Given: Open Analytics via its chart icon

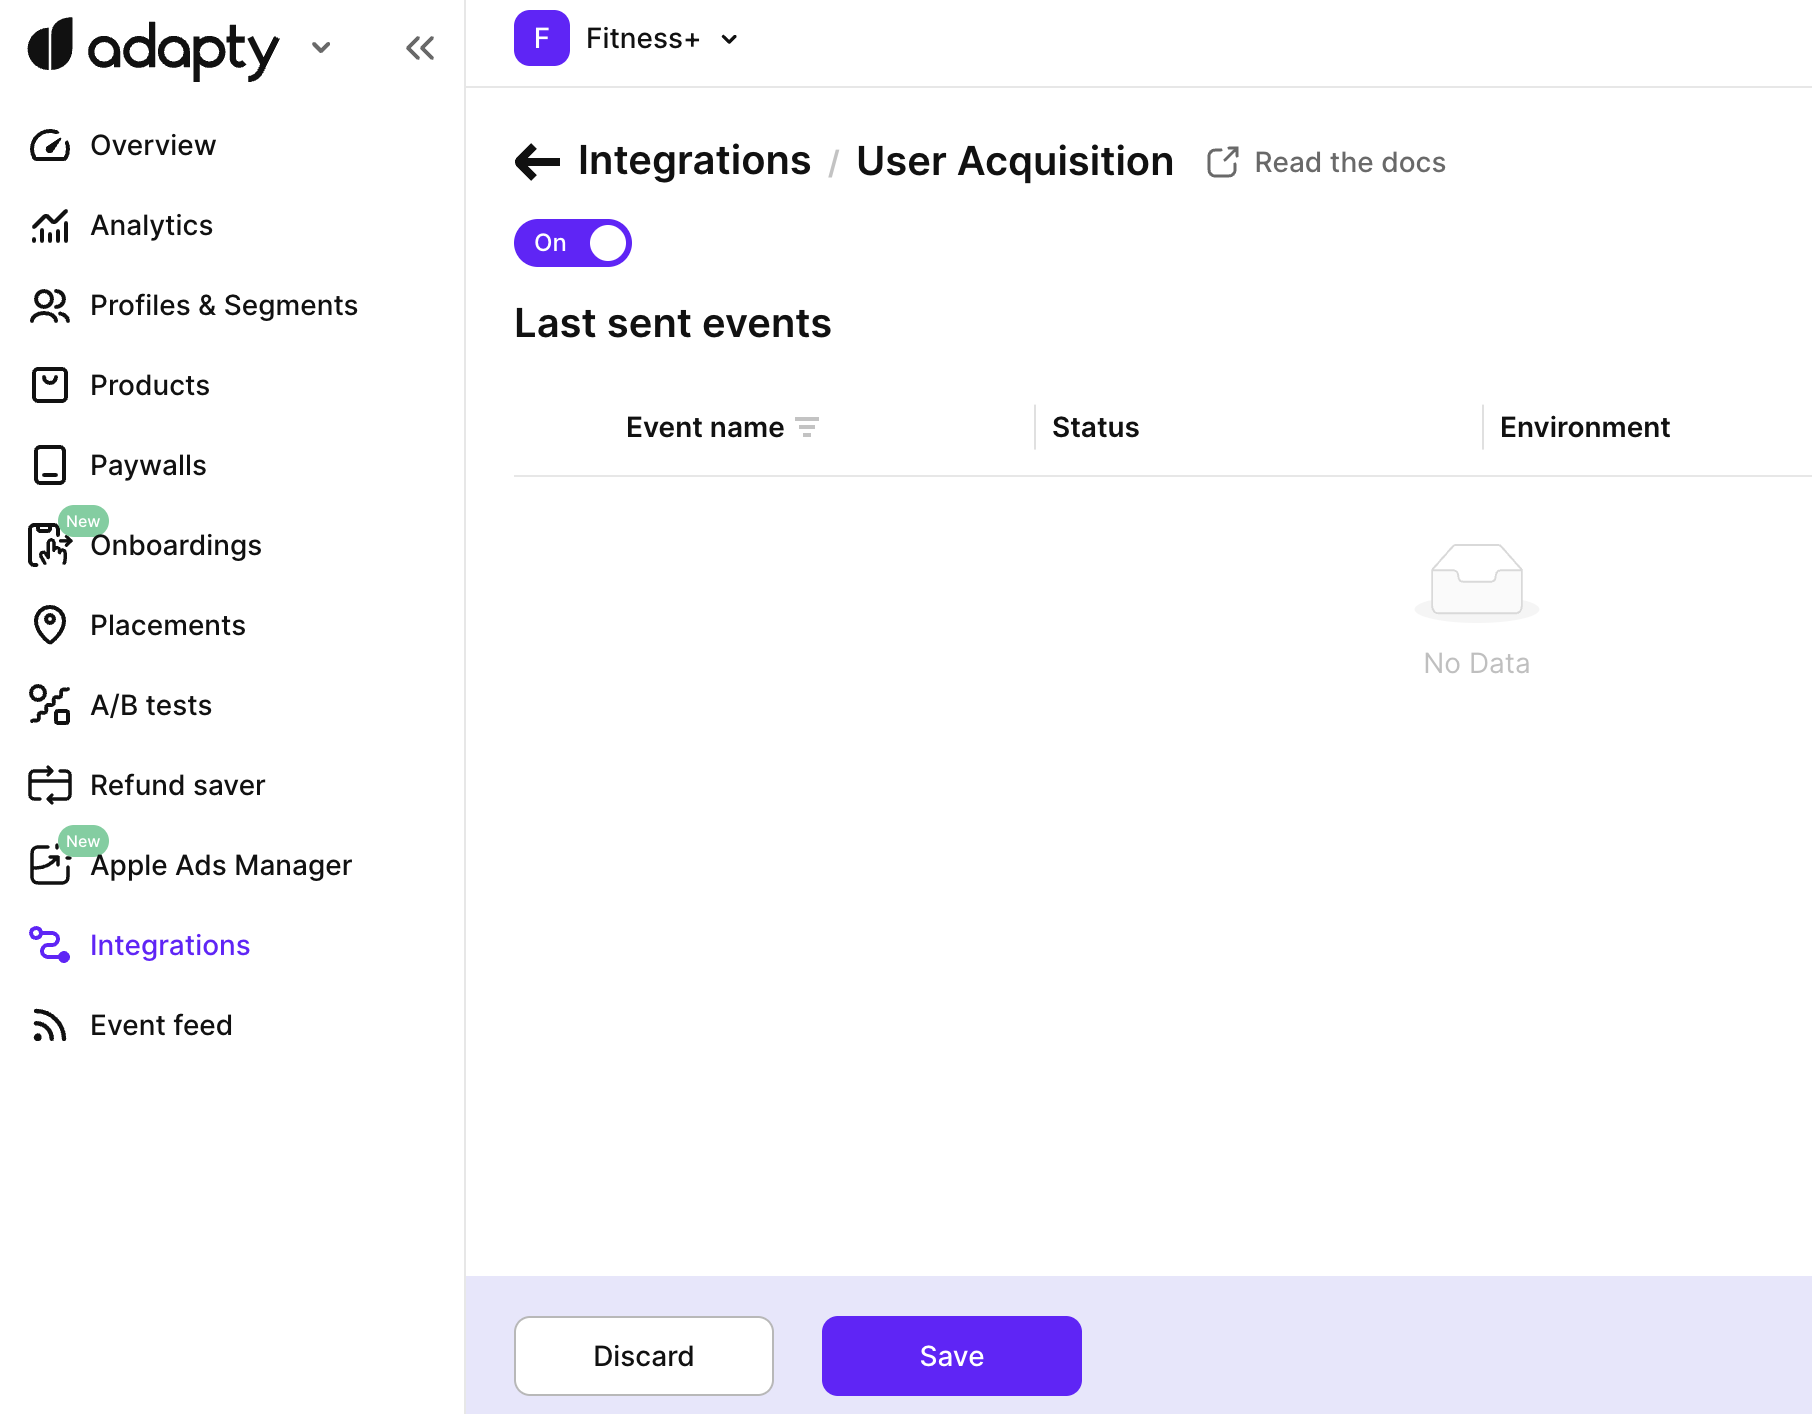Looking at the screenshot, I should point(49,226).
